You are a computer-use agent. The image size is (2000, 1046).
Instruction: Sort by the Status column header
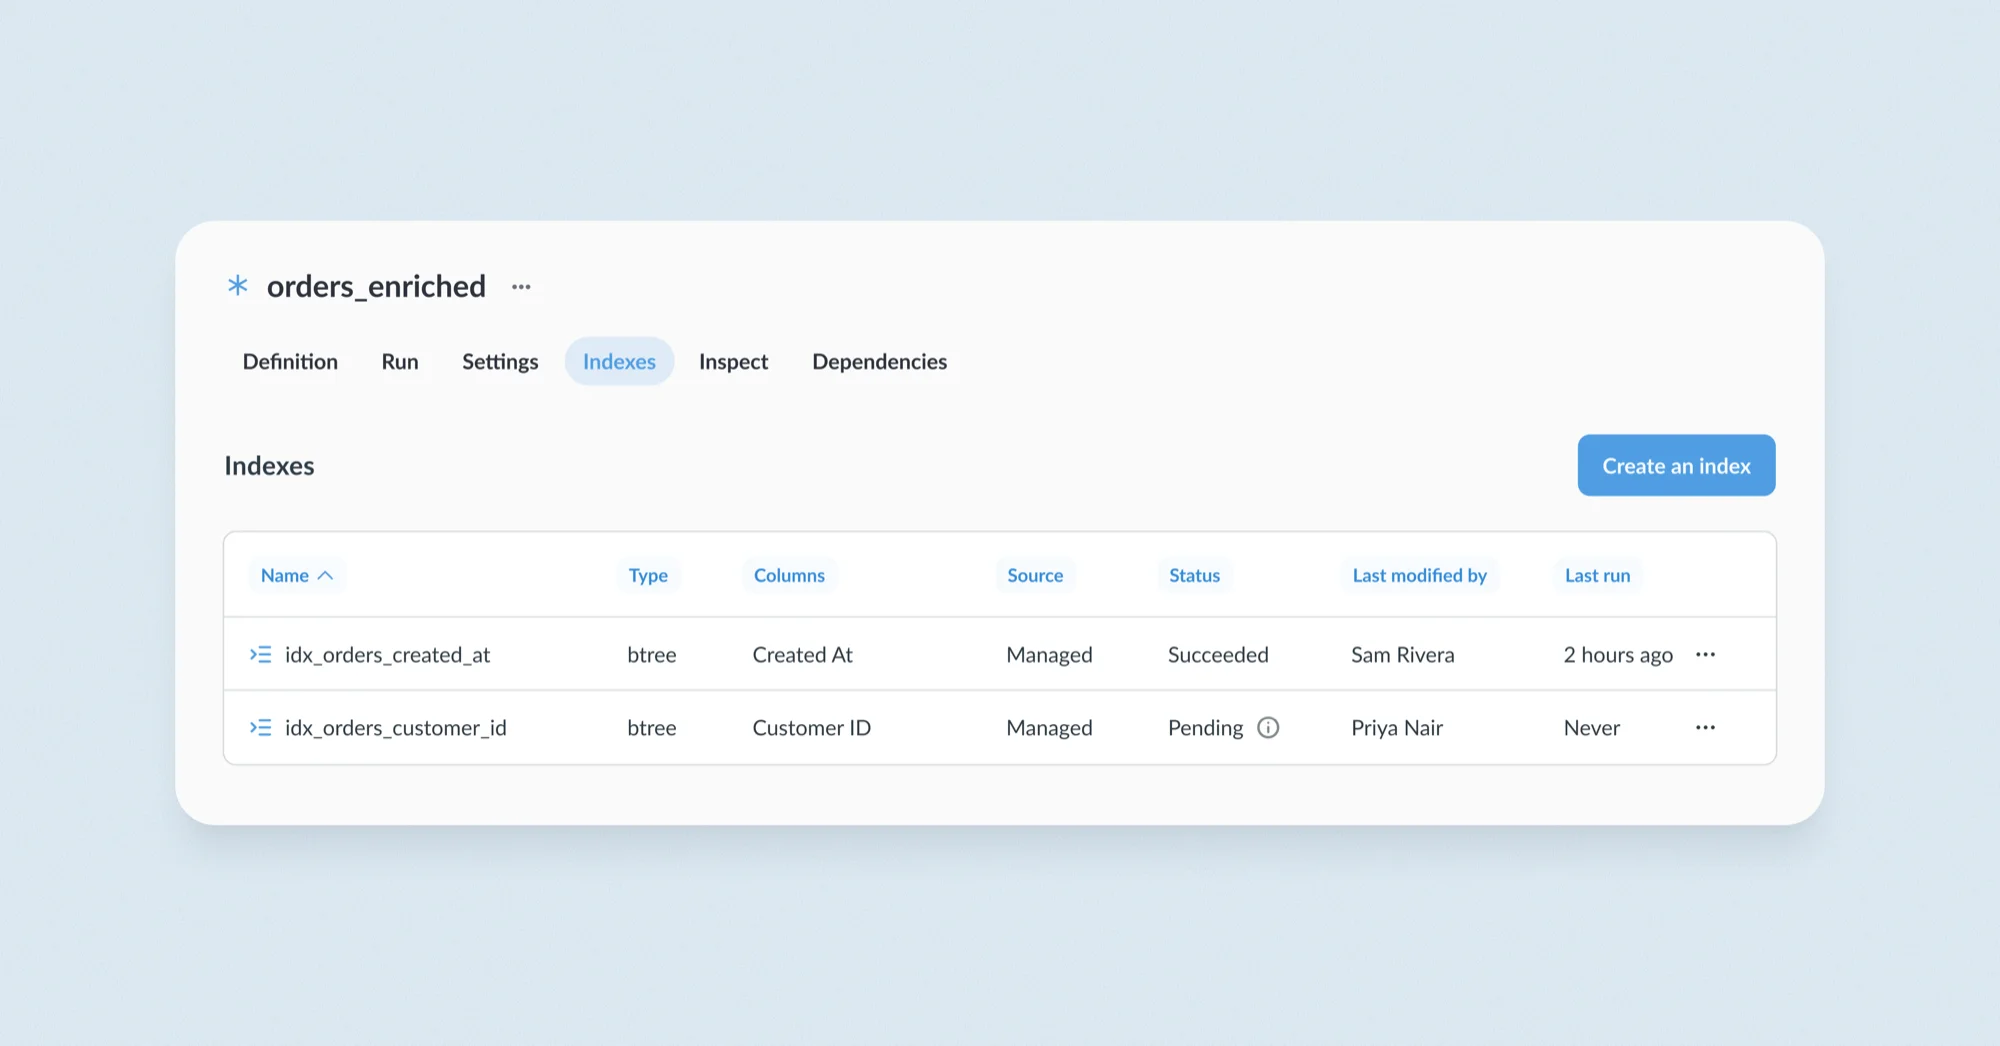1194,575
